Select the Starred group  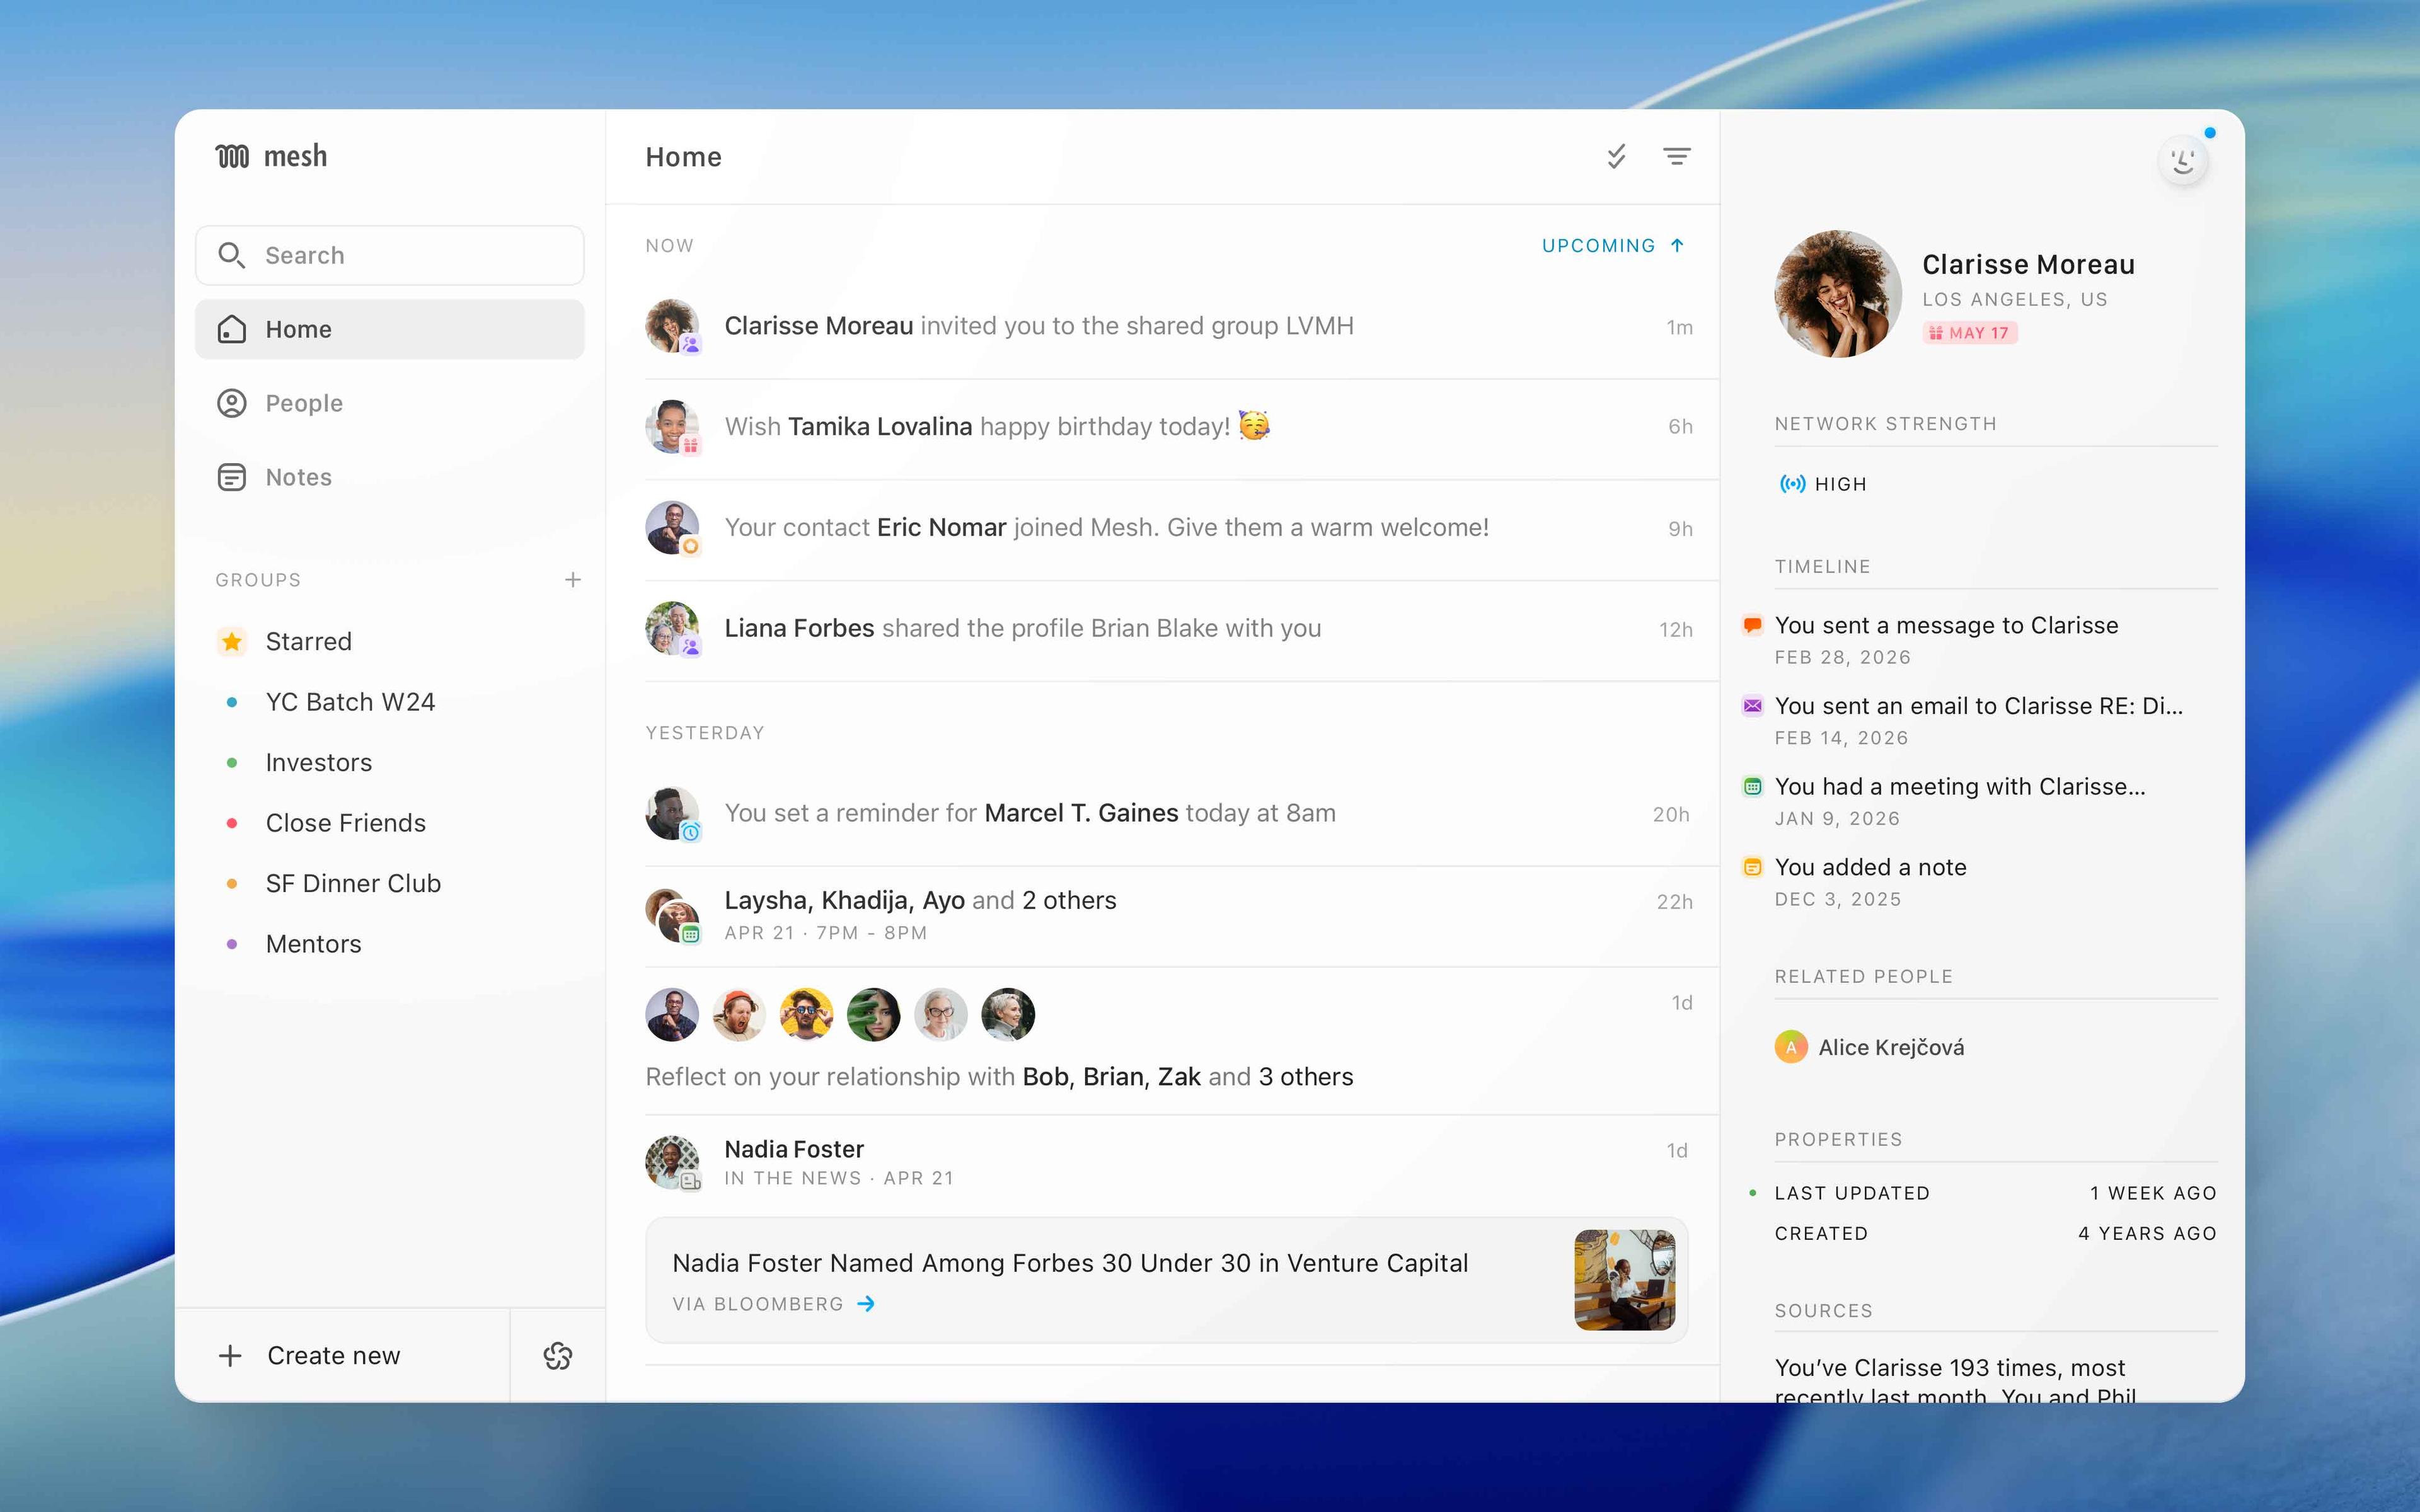(x=308, y=641)
